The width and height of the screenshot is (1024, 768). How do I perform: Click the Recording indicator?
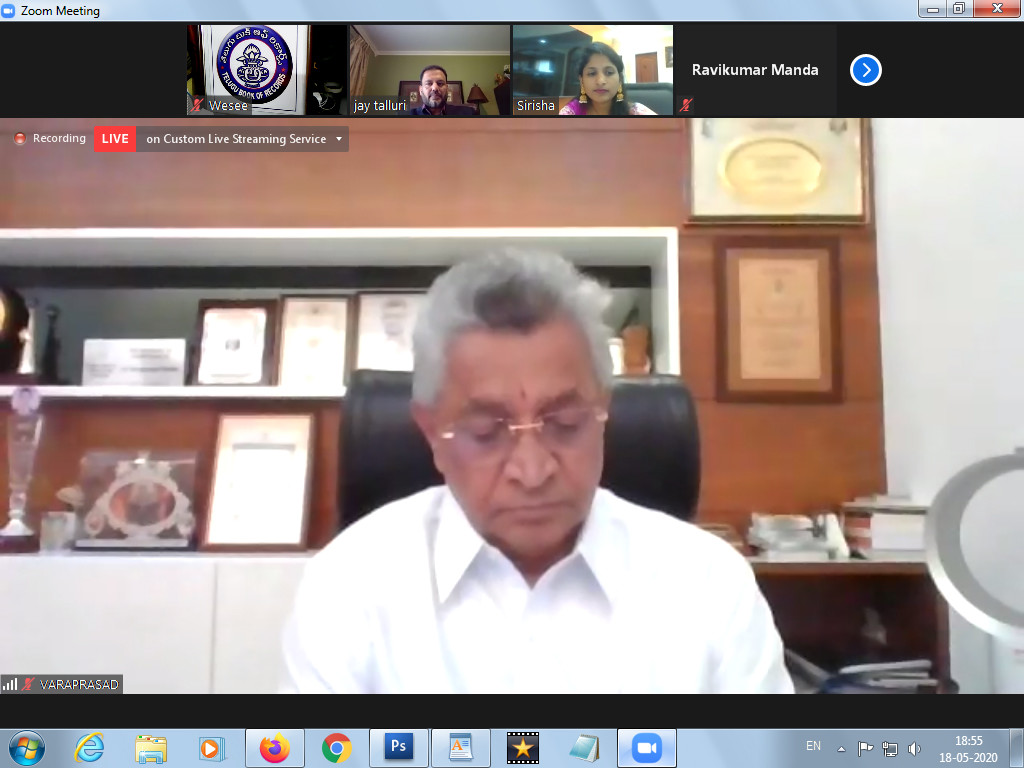tap(51, 139)
